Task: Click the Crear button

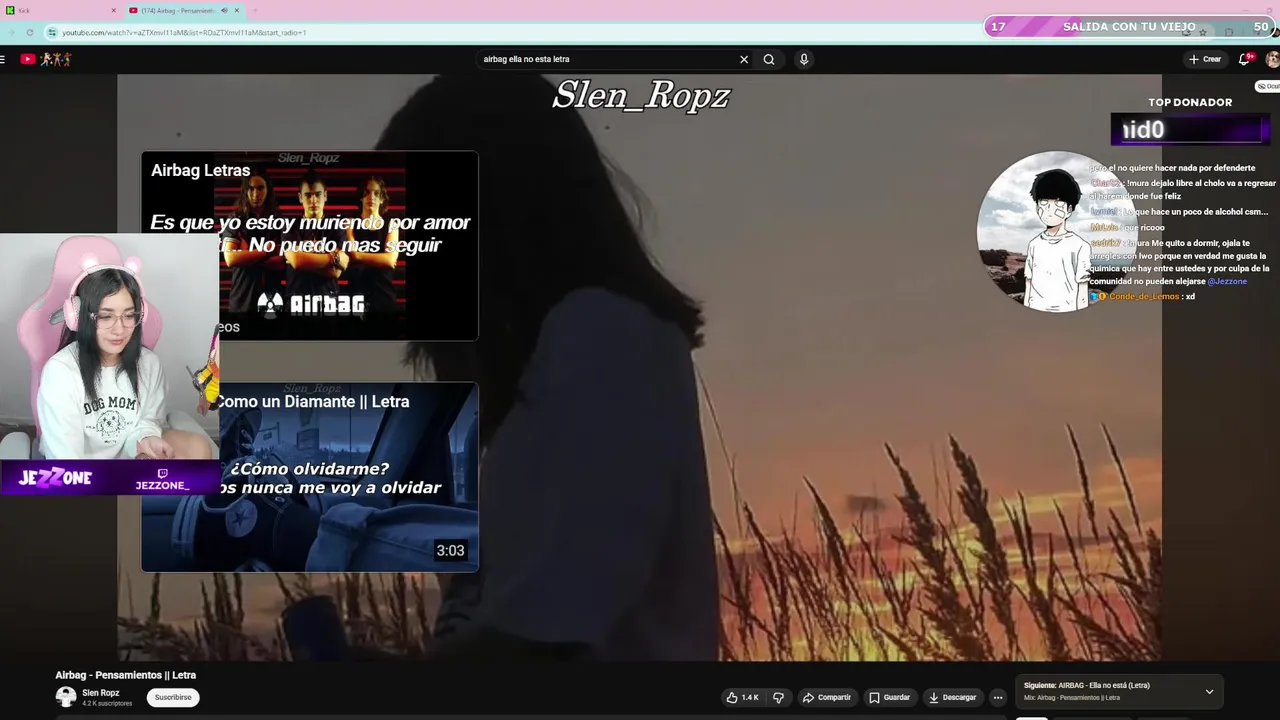Action: pyautogui.click(x=1205, y=59)
